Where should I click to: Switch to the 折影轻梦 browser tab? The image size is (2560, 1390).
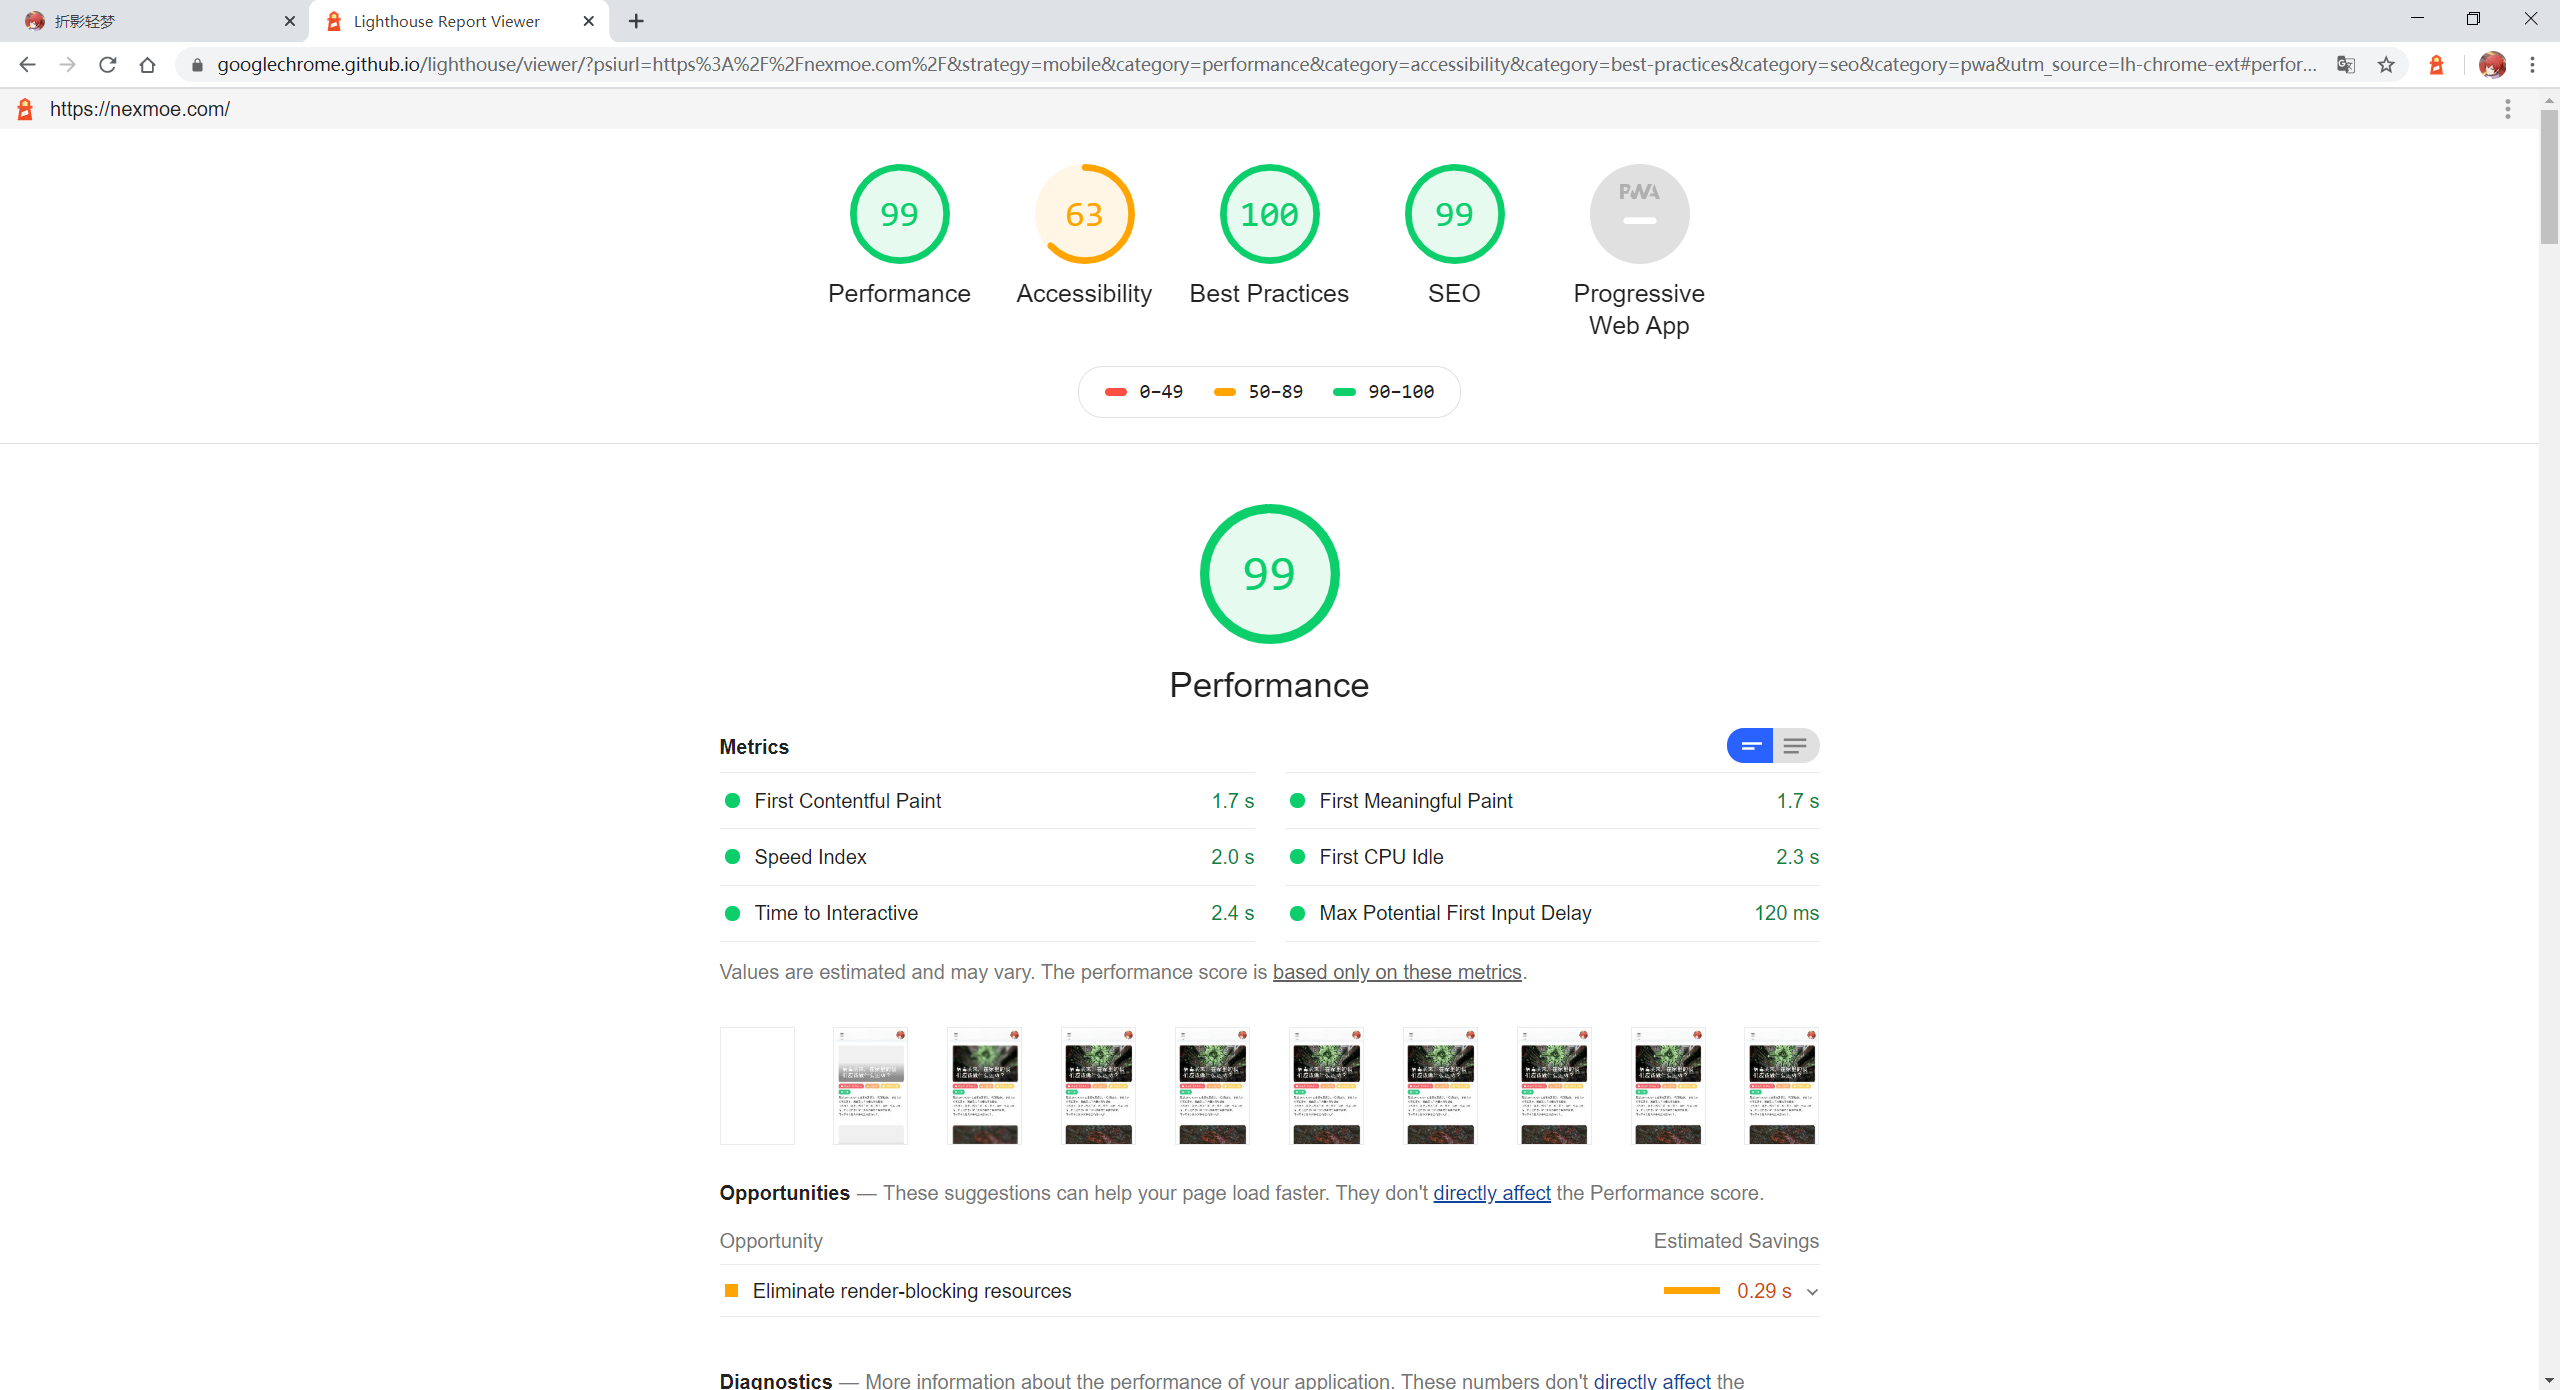click(x=150, y=21)
